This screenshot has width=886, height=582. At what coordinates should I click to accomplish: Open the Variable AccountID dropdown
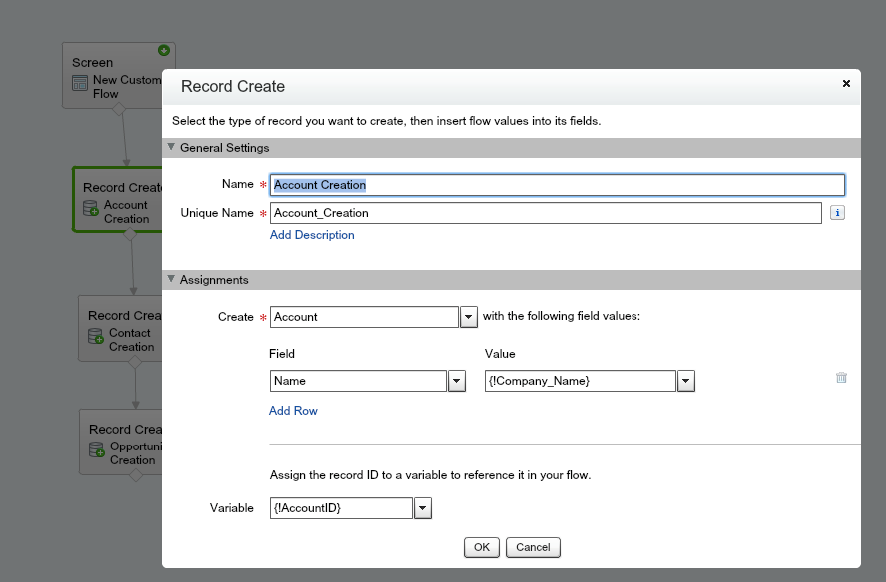[x=422, y=509]
